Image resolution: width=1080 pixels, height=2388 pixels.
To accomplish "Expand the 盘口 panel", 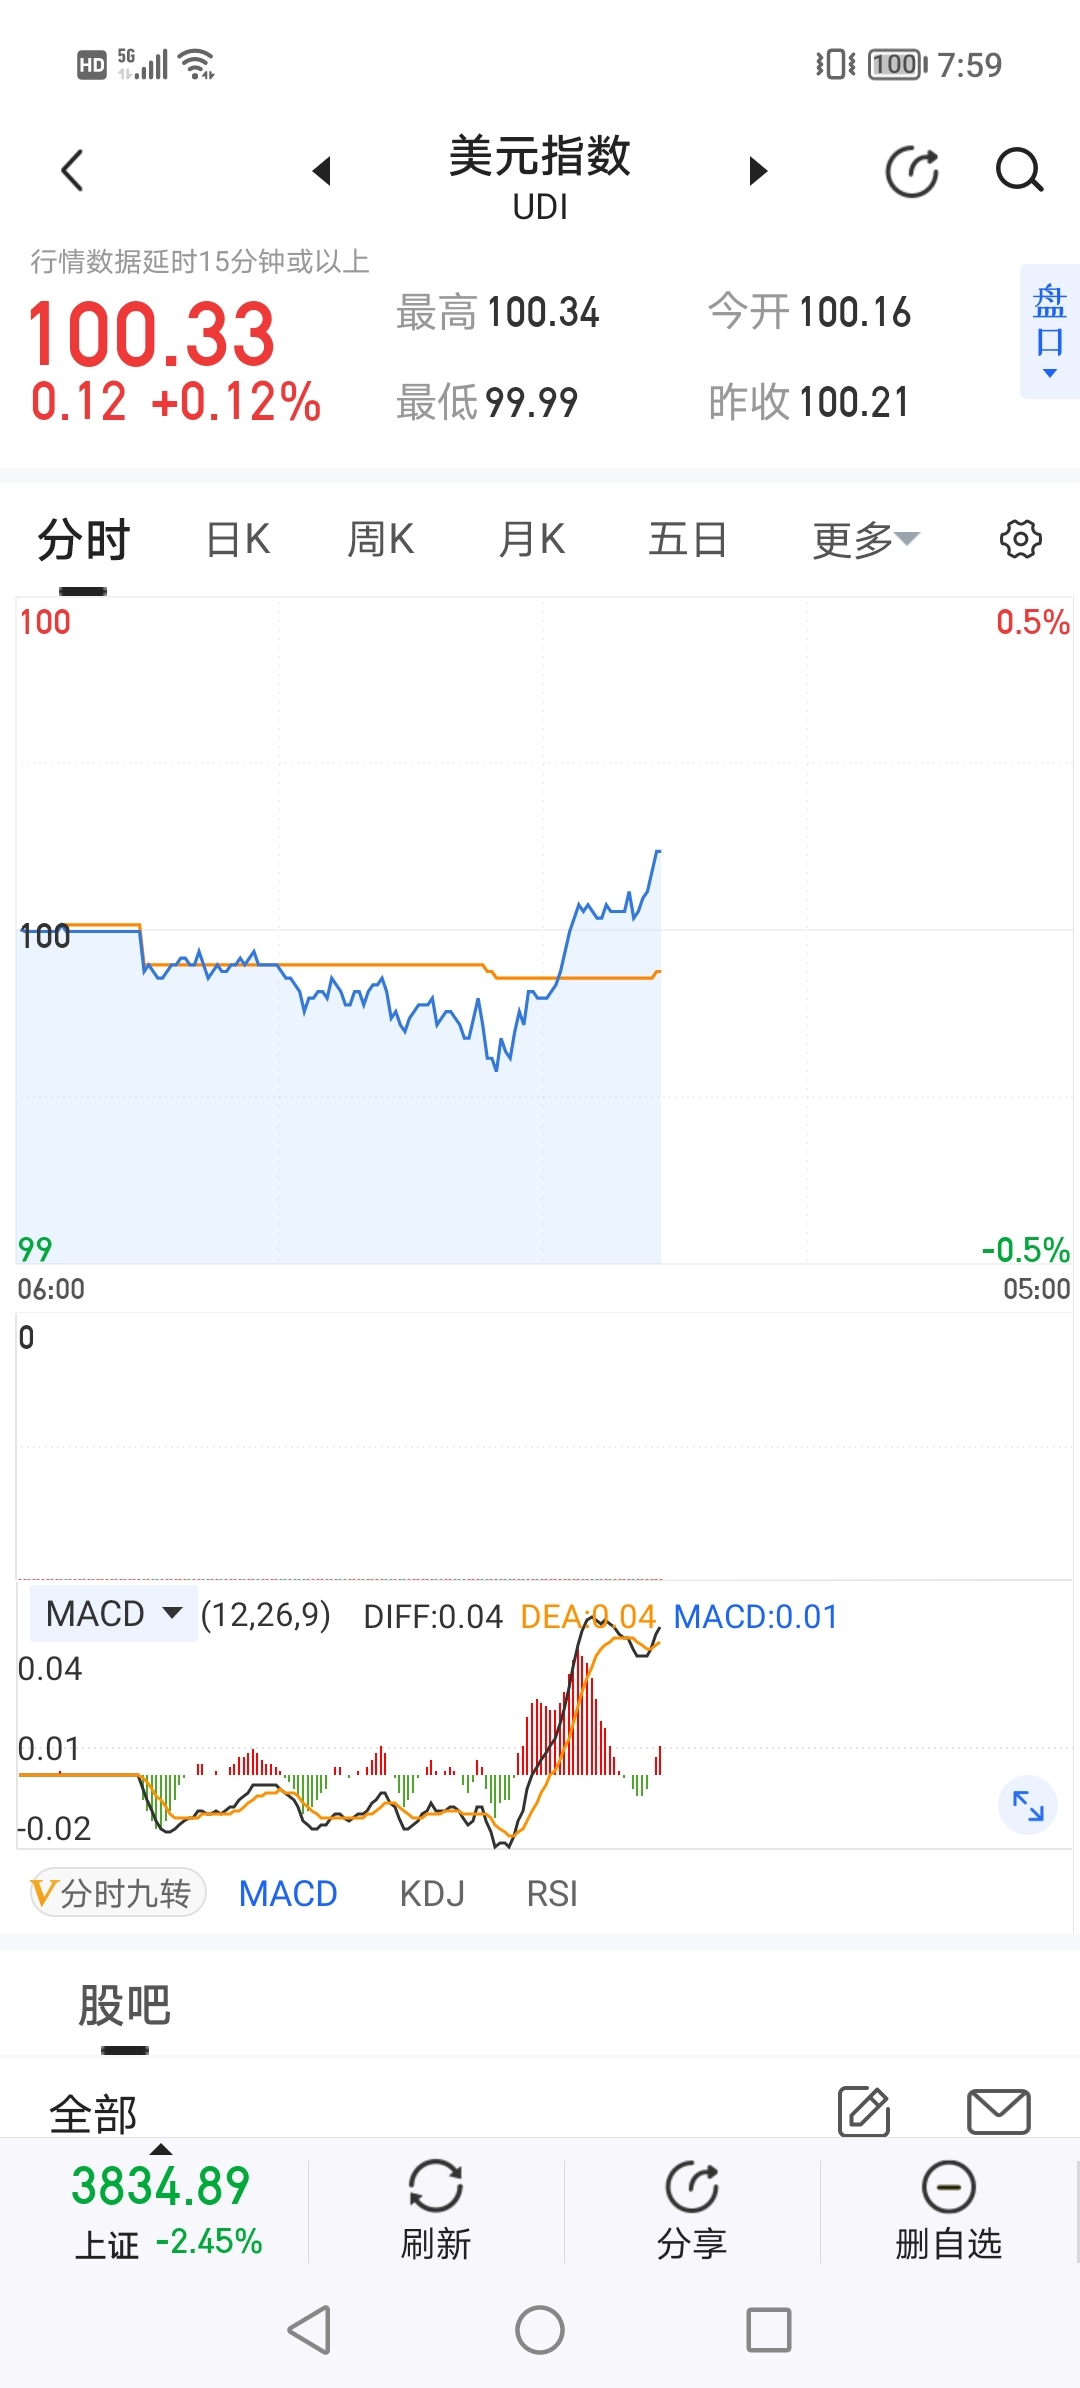I will point(1050,331).
